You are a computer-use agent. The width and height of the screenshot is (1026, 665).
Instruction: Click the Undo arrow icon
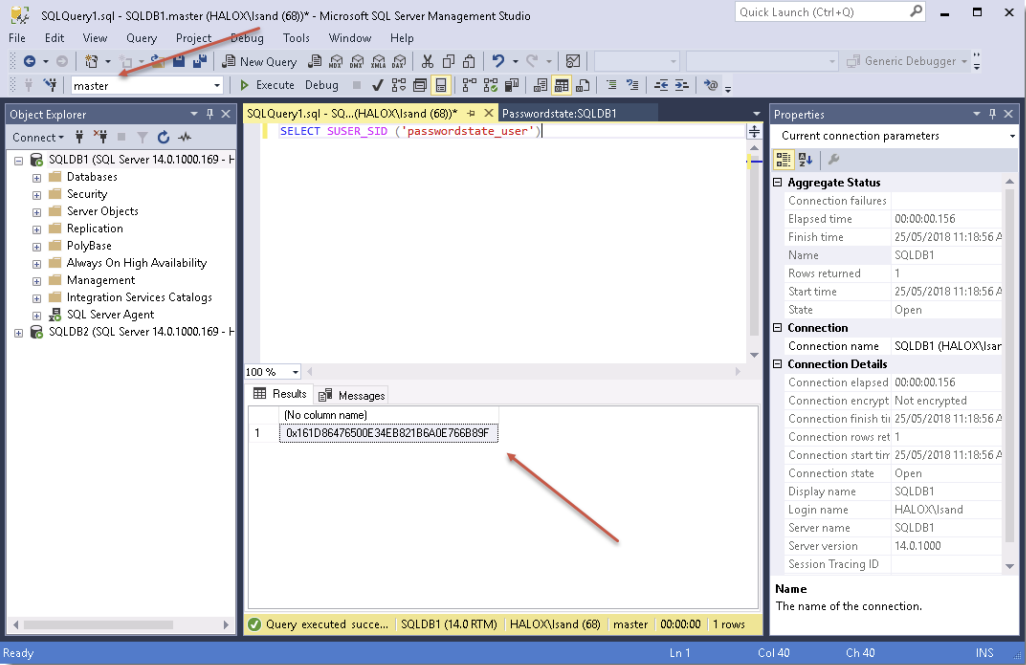tap(499, 61)
